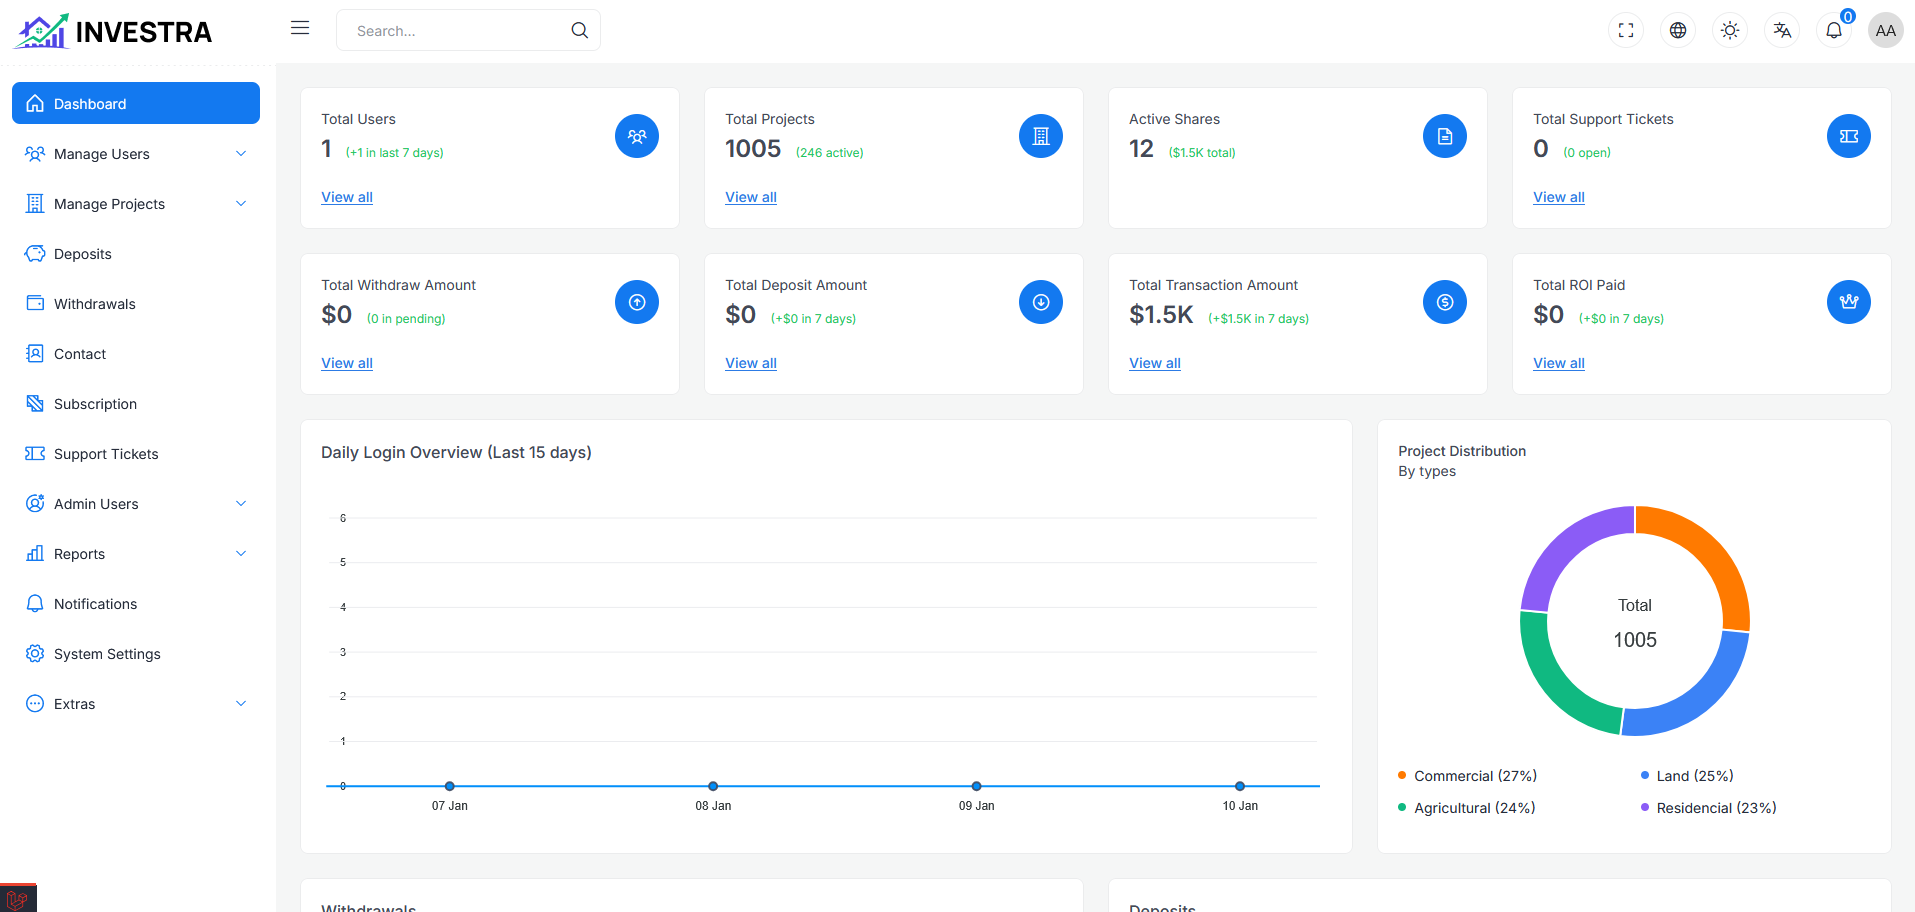Expand the Reports submenu chevron
Viewport: 1915px width, 912px height.
click(x=241, y=553)
